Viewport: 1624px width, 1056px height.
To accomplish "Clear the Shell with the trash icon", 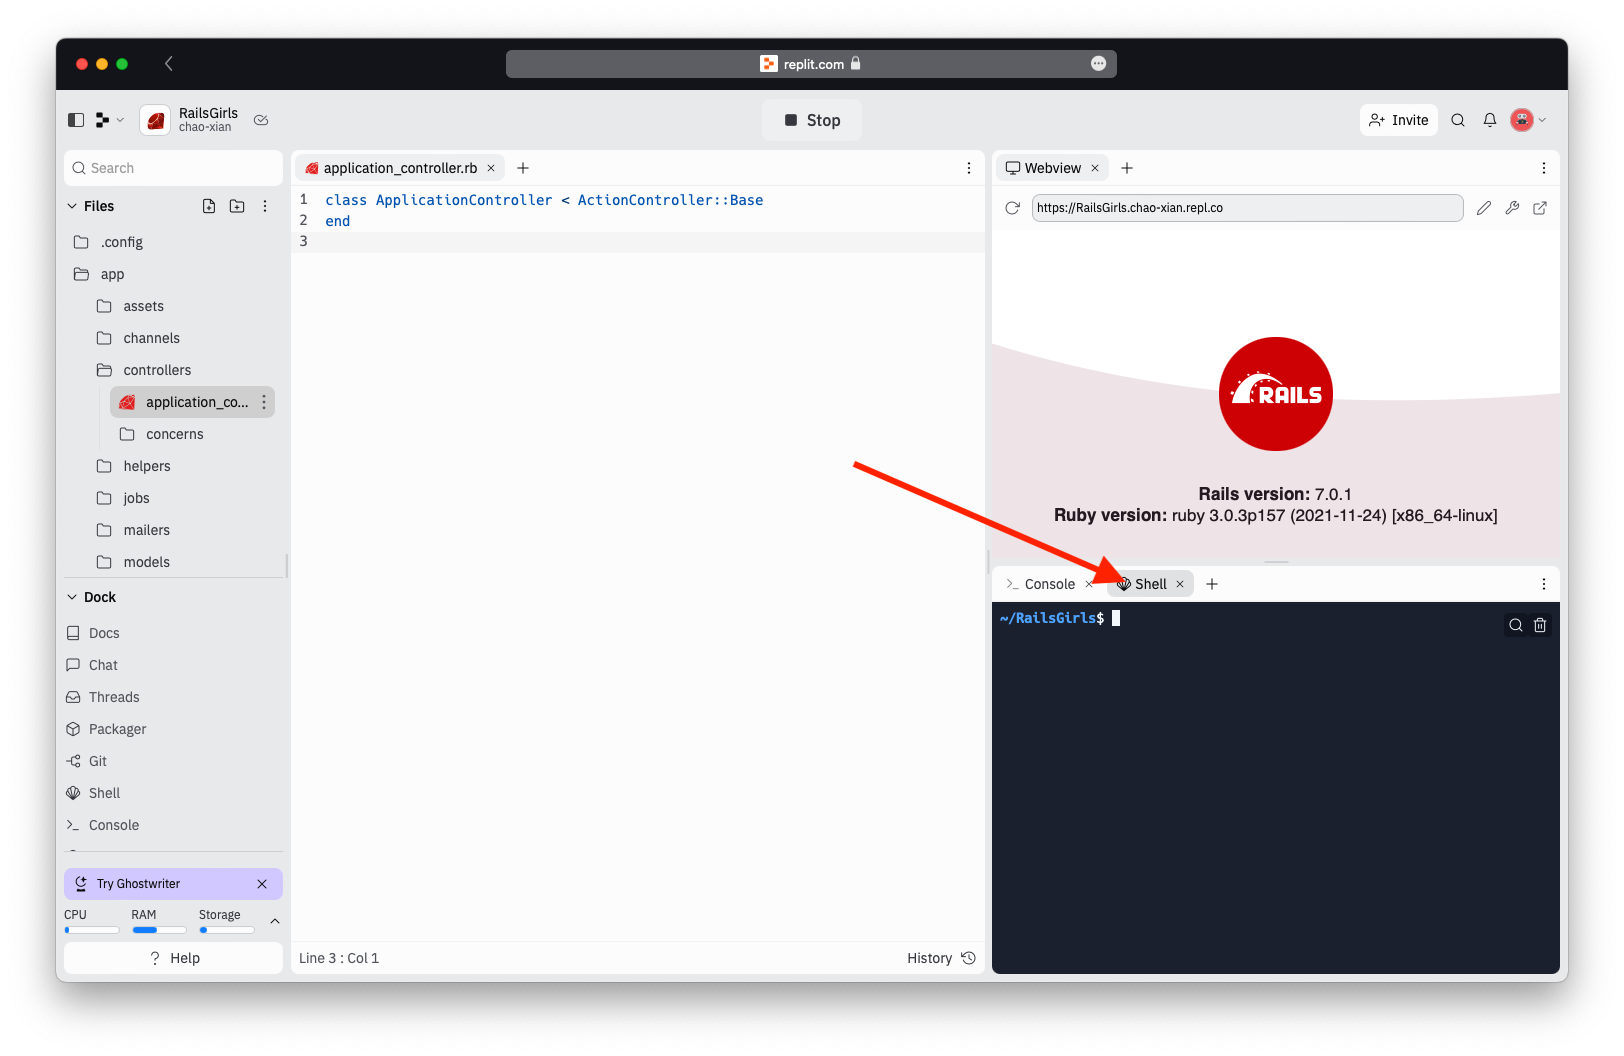I will pyautogui.click(x=1540, y=624).
